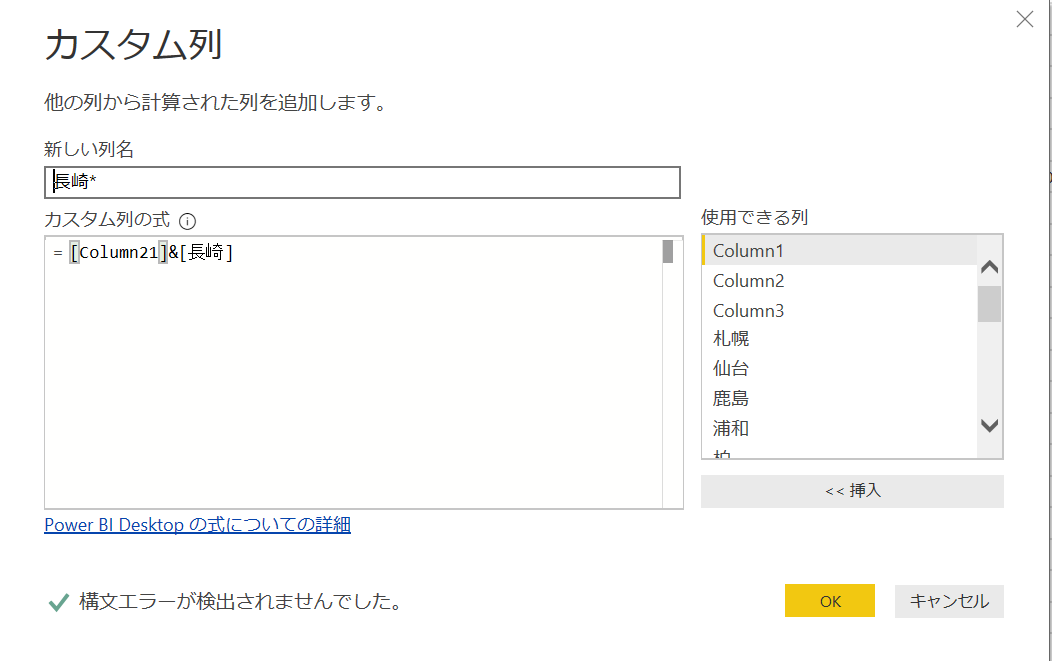This screenshot has width=1052, height=661.
Task: Select the 浦和 column
Action: [x=731, y=428]
